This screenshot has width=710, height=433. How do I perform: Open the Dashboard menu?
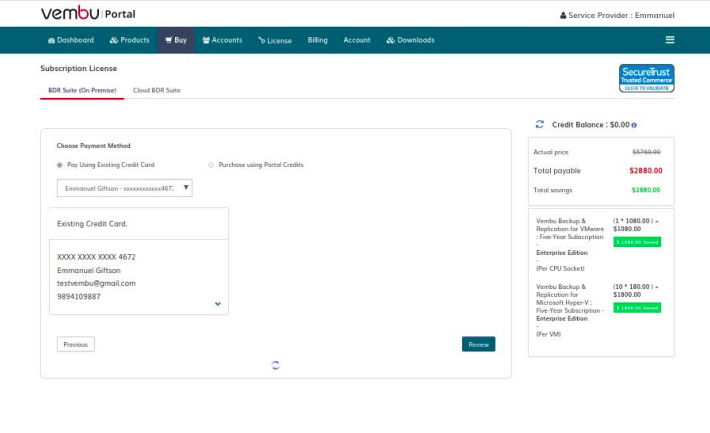click(x=71, y=40)
